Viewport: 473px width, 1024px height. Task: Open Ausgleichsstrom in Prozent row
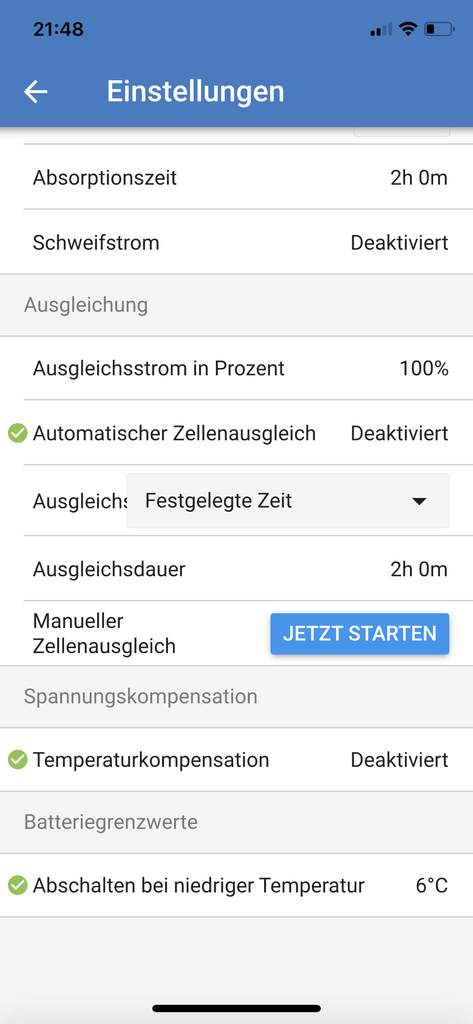point(236,368)
